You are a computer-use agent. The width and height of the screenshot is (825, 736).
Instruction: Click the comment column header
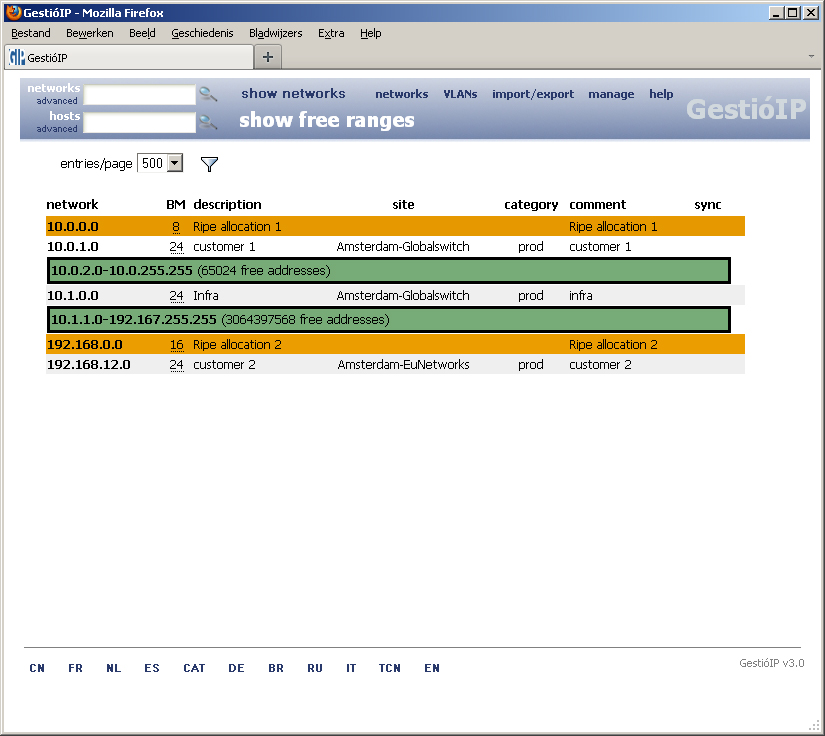coord(598,205)
